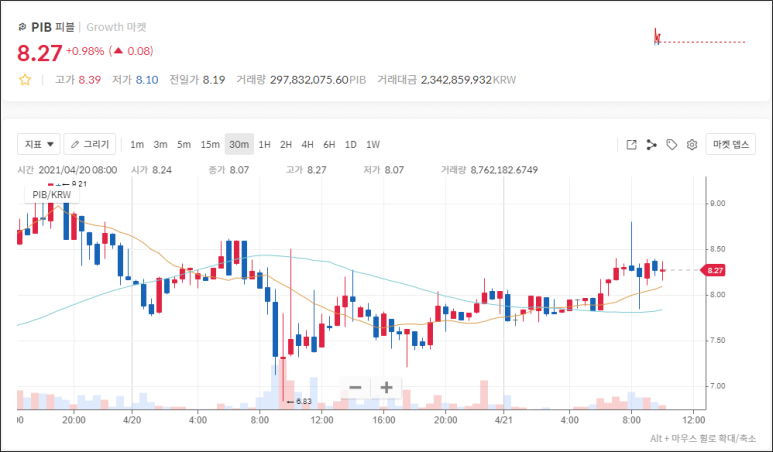The width and height of the screenshot is (773, 452).
Task: Click the 그리기 drawing tools button
Action: click(x=91, y=144)
